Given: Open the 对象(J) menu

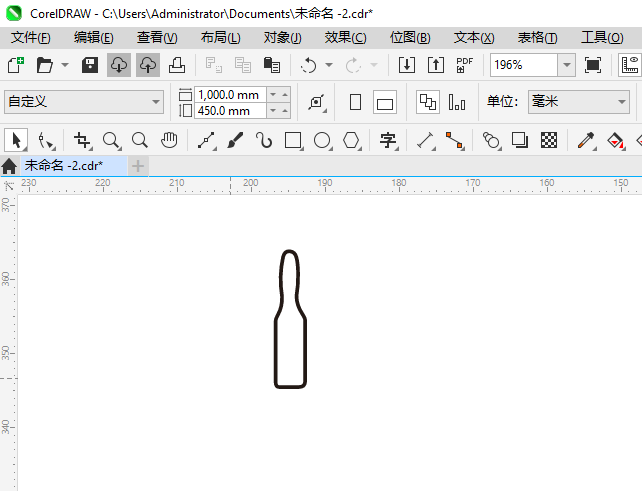Looking at the screenshot, I should 283,38.
